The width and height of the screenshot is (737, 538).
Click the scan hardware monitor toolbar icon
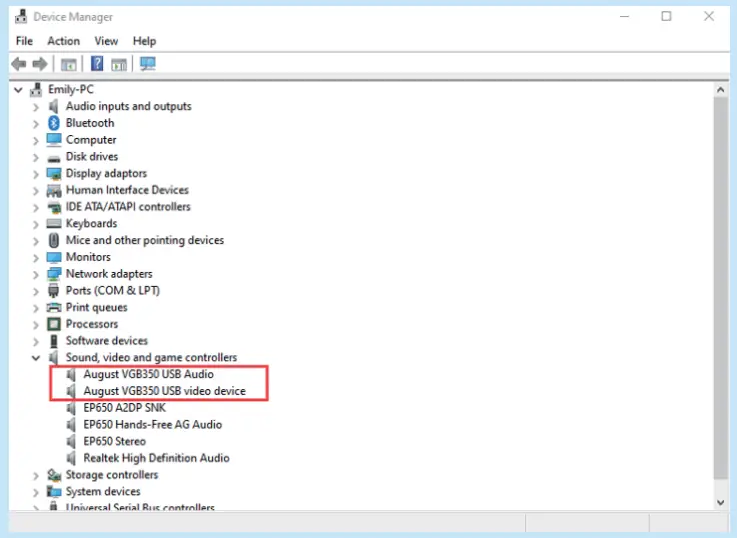pos(148,63)
